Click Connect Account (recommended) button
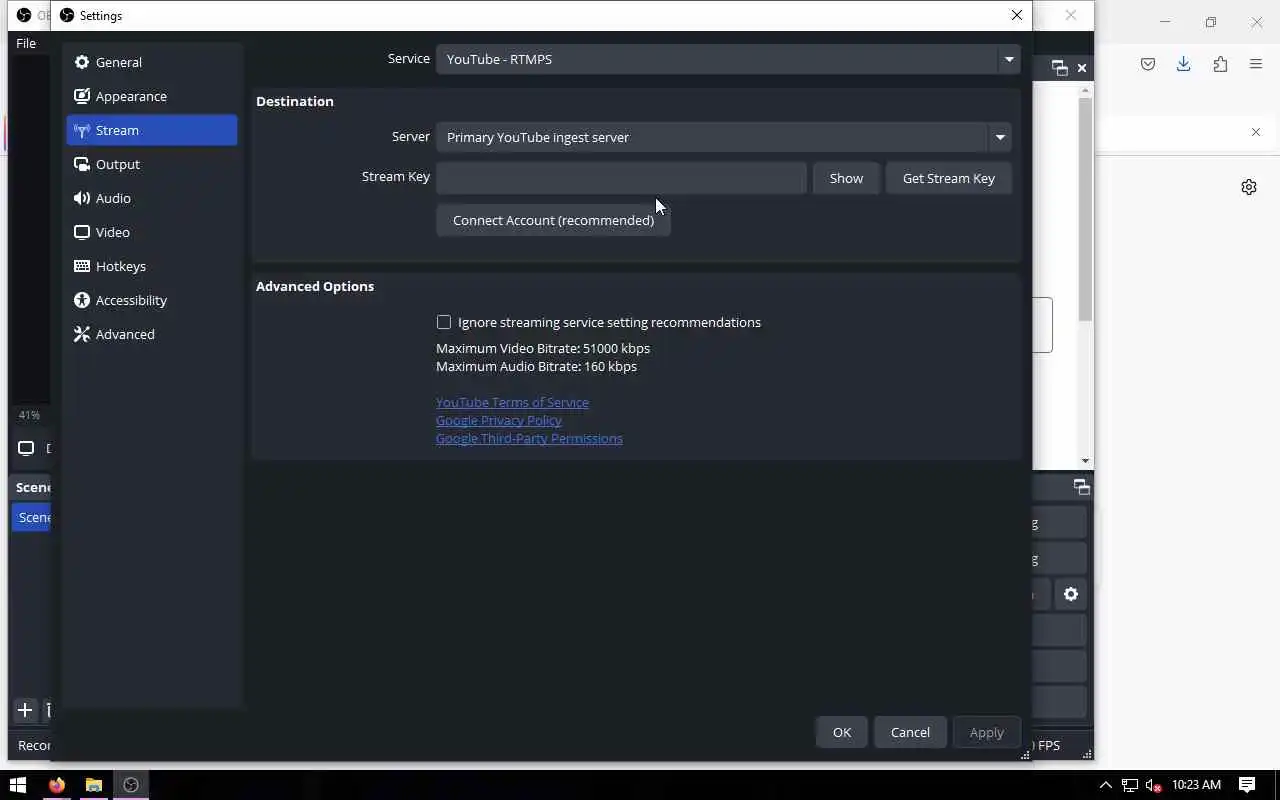Image resolution: width=1280 pixels, height=800 pixels. tap(553, 220)
